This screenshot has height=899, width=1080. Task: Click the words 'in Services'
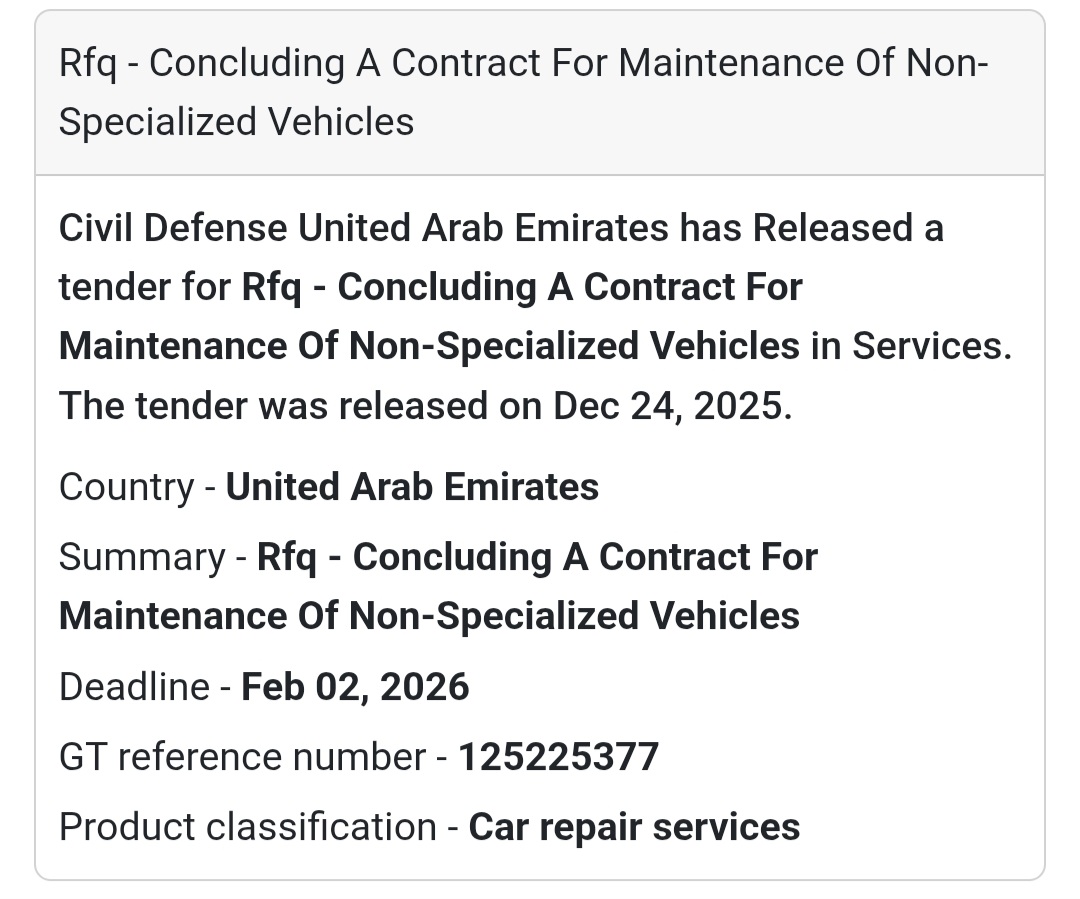930,346
